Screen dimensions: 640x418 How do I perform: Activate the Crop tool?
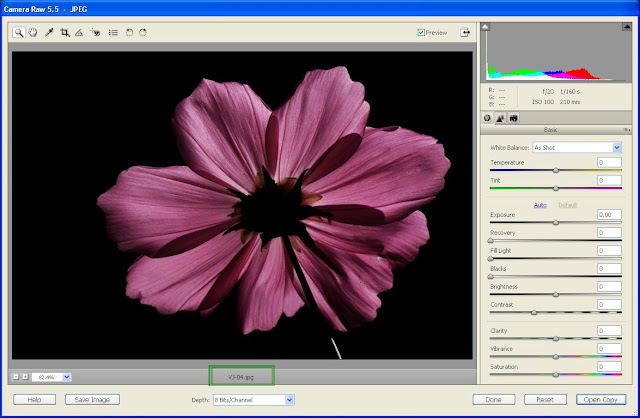tap(65, 32)
